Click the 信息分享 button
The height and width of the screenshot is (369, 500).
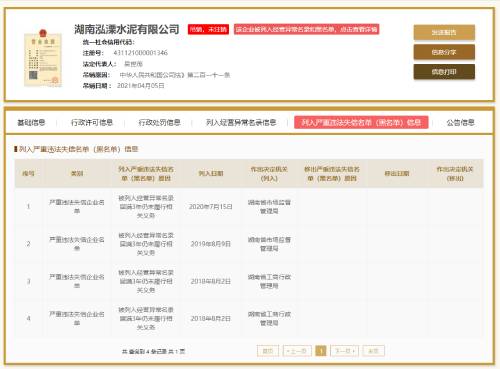pos(444,52)
